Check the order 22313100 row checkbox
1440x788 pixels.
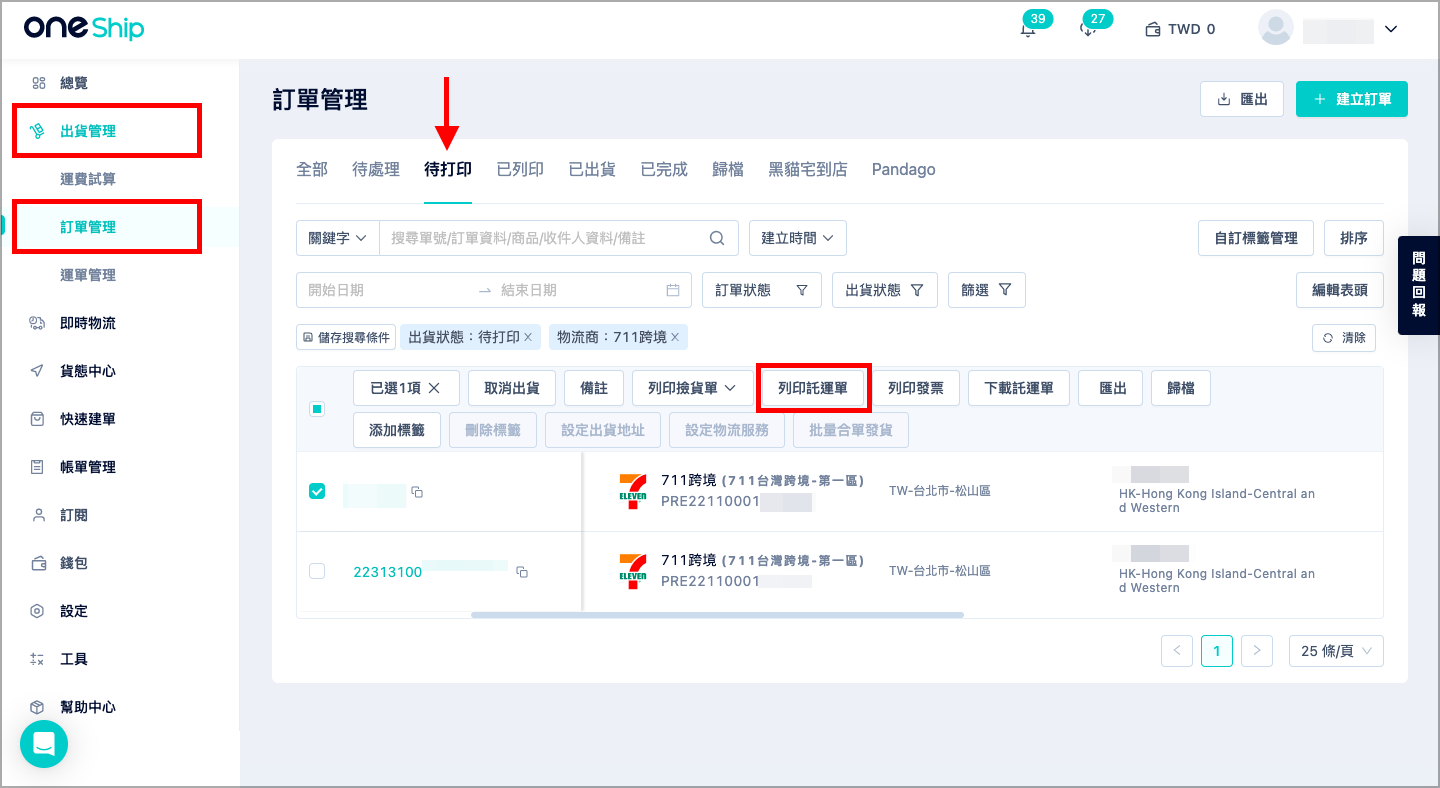(317, 571)
